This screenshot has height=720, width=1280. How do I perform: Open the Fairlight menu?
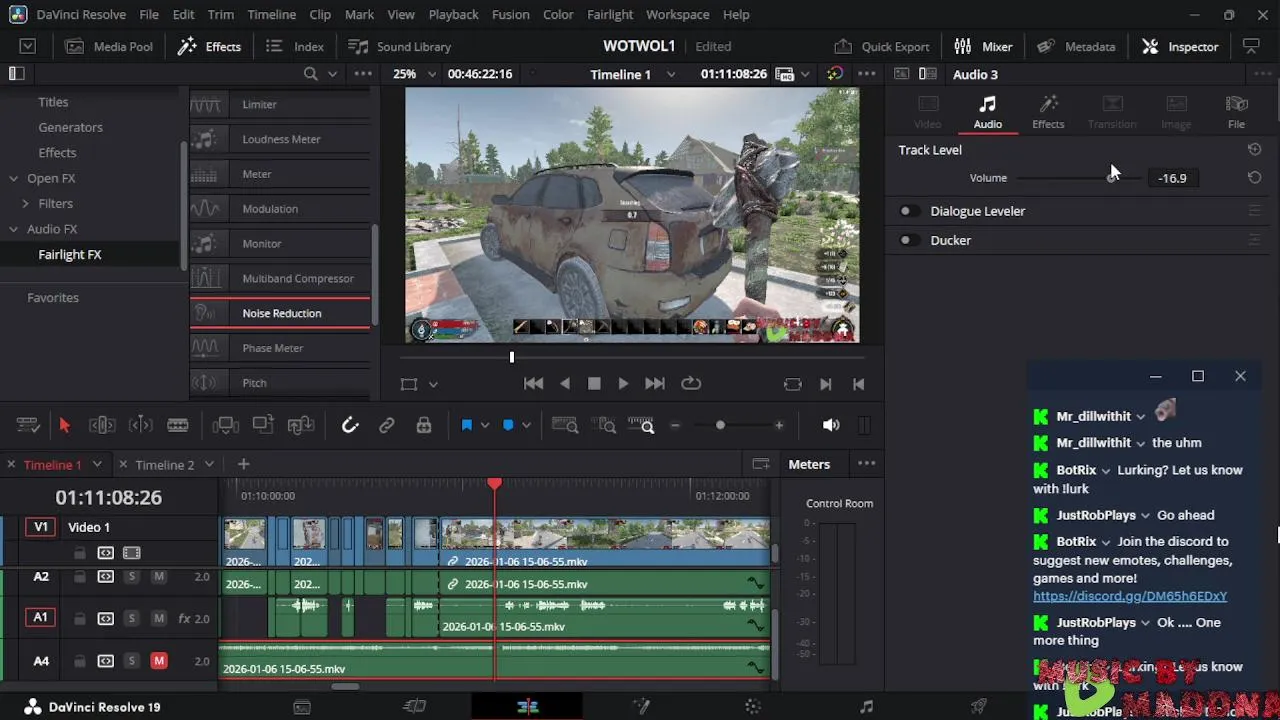610,15
